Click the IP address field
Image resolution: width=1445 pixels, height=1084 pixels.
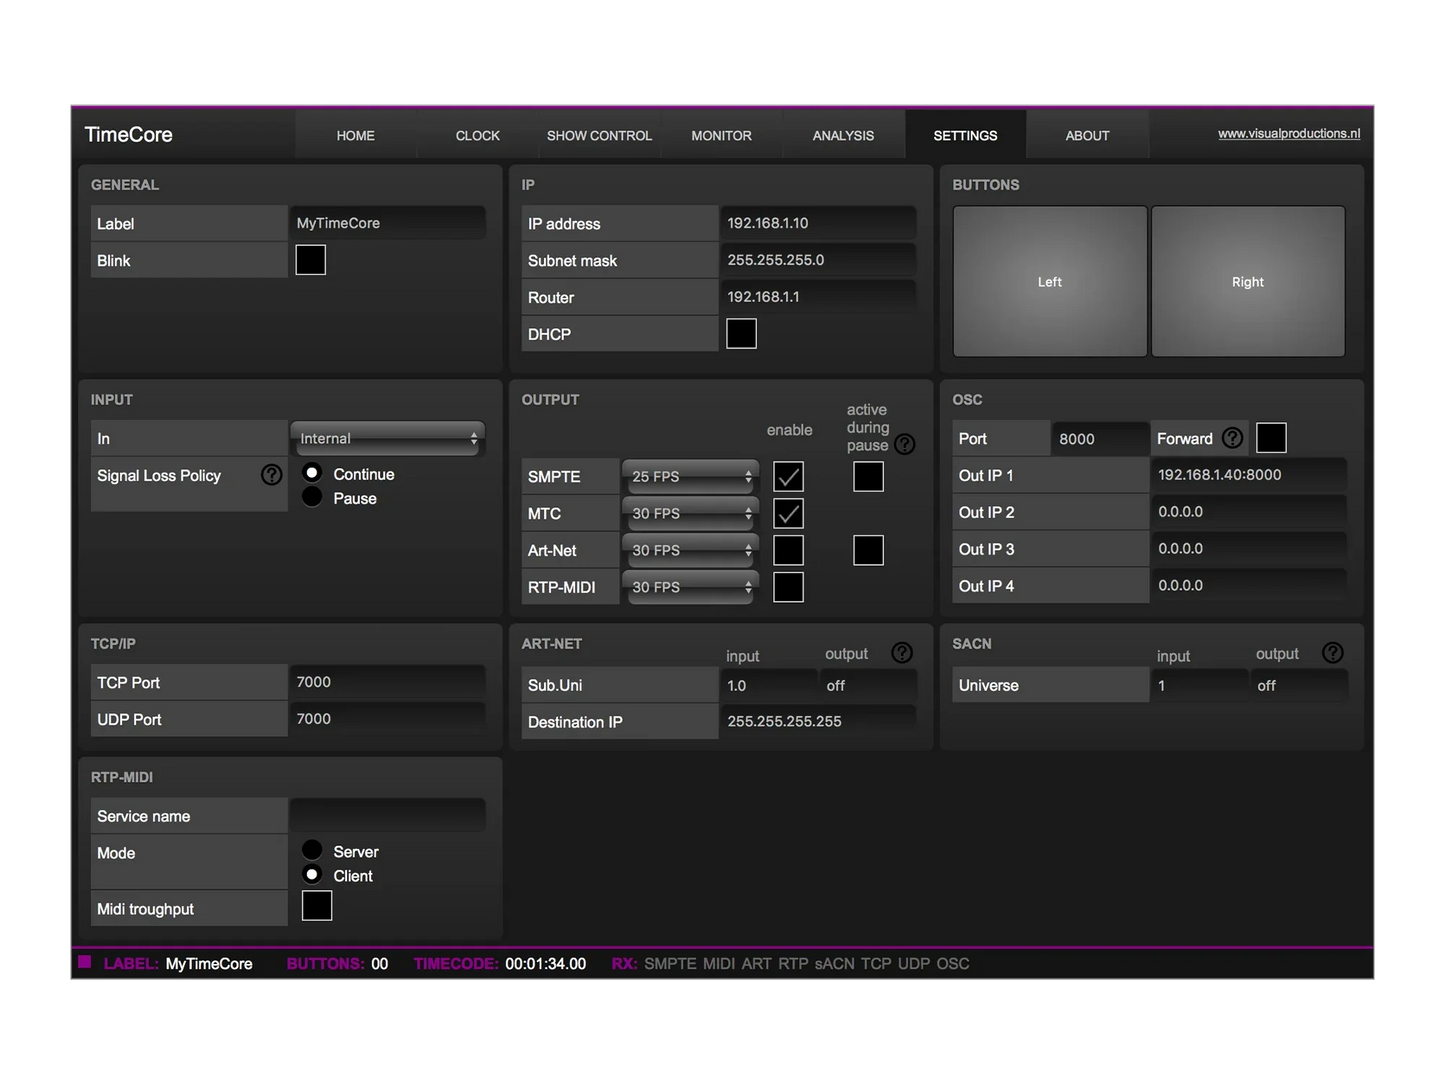[818, 223]
